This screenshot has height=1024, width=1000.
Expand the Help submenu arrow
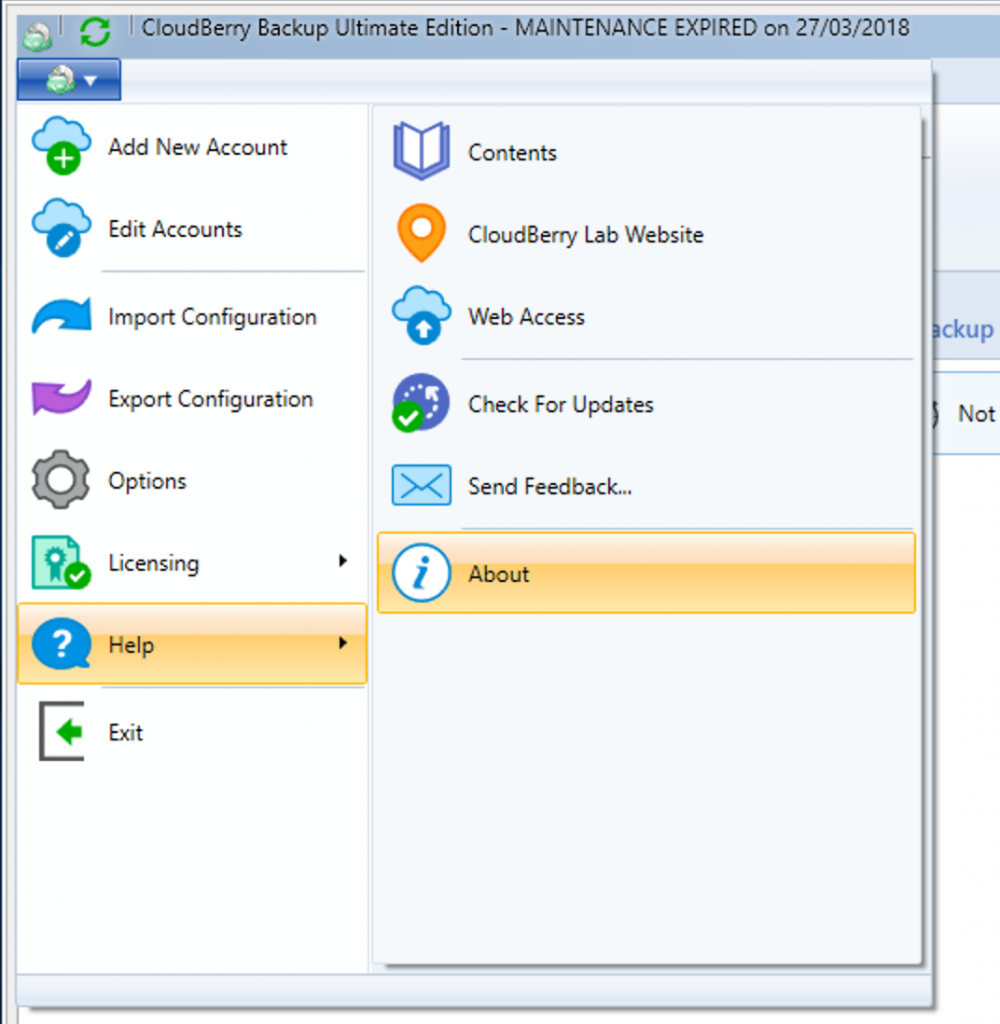pyautogui.click(x=343, y=643)
